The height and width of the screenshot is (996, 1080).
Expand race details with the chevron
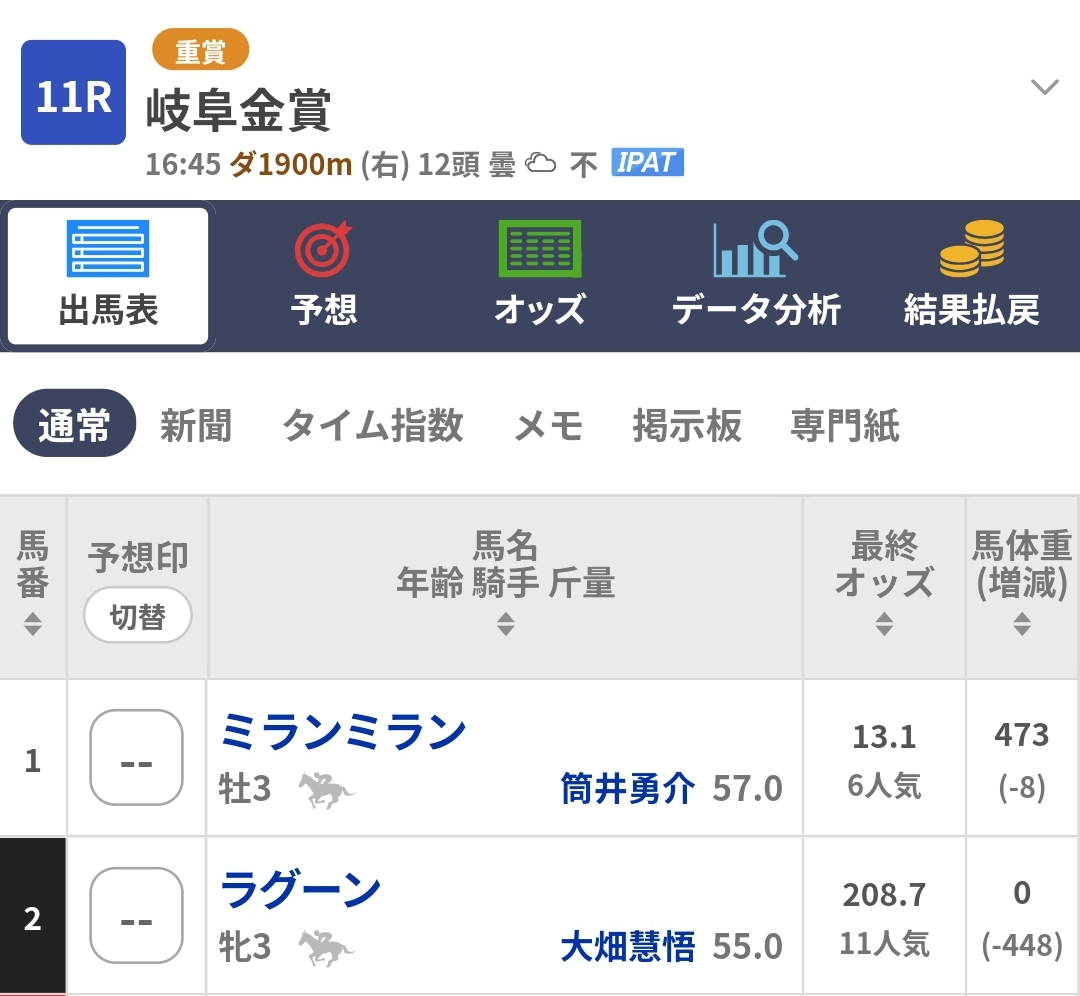tap(1044, 88)
